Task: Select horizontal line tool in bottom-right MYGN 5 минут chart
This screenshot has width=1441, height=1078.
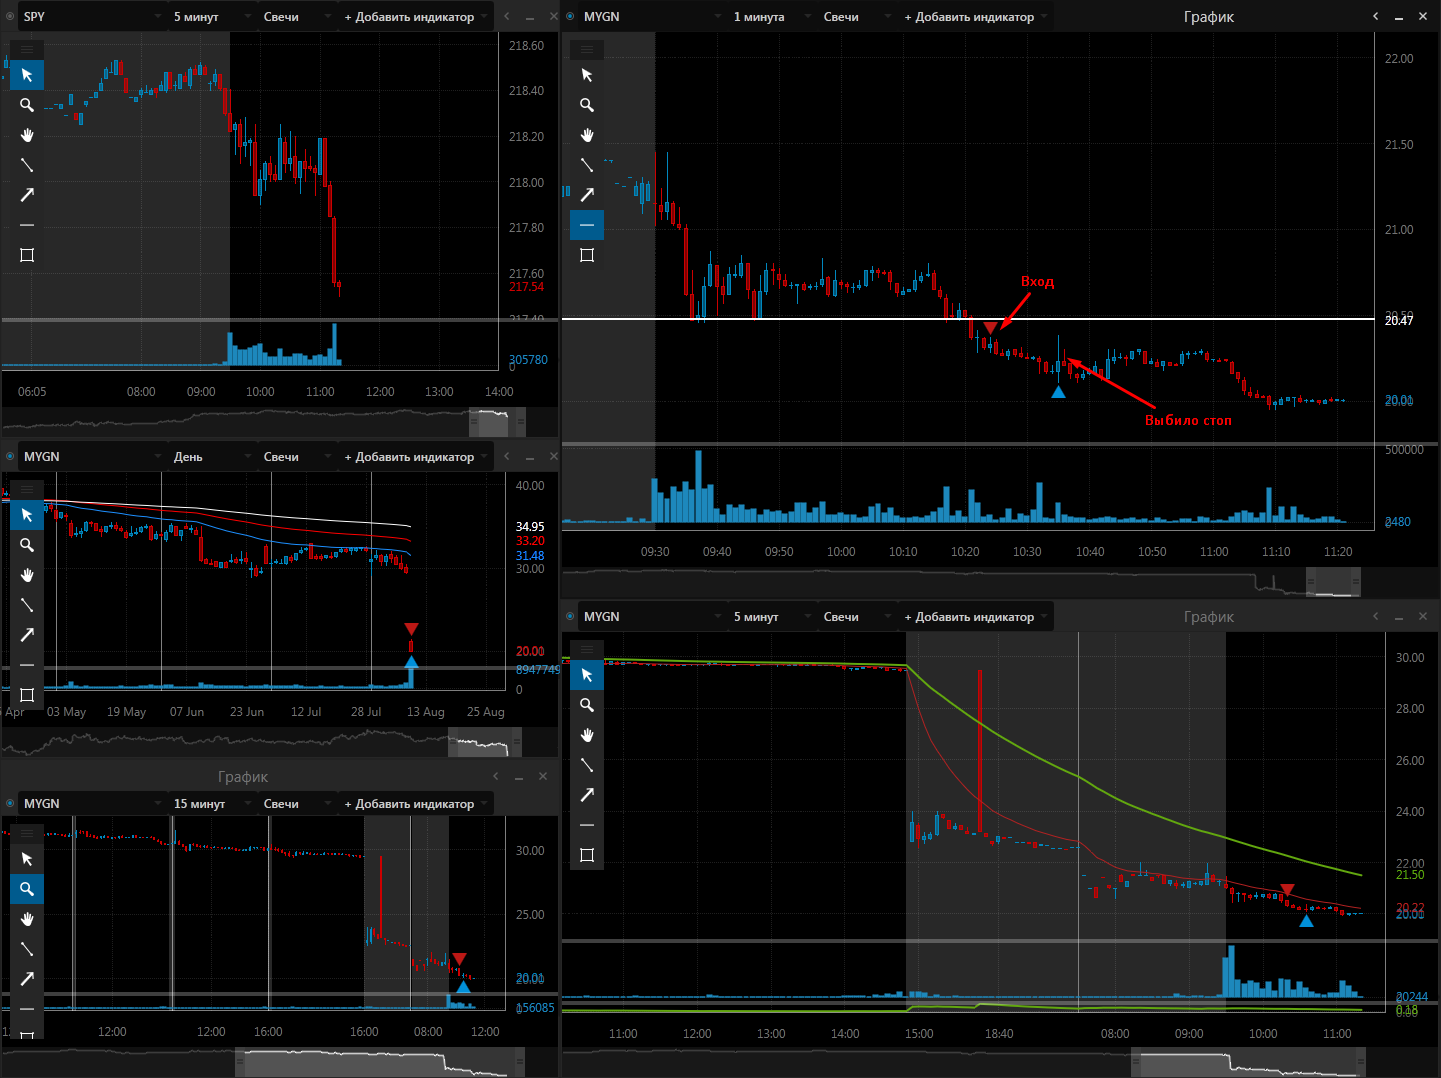Action: [587, 825]
